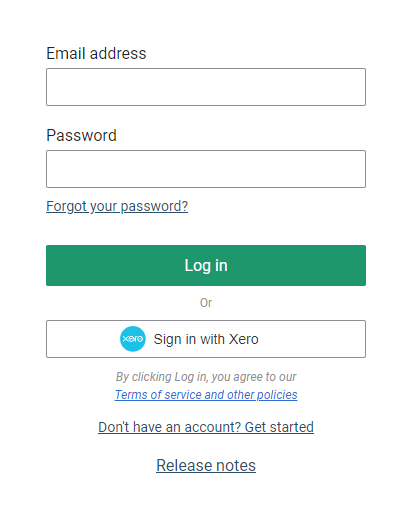
Task: Click the white Log in caption
Action: 206,265
